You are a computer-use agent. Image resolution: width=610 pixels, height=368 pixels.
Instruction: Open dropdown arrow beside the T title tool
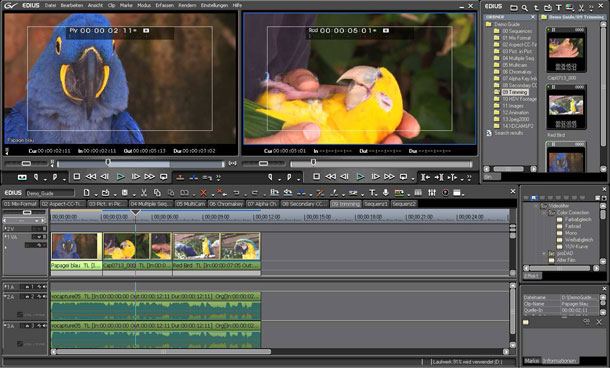coord(378,195)
